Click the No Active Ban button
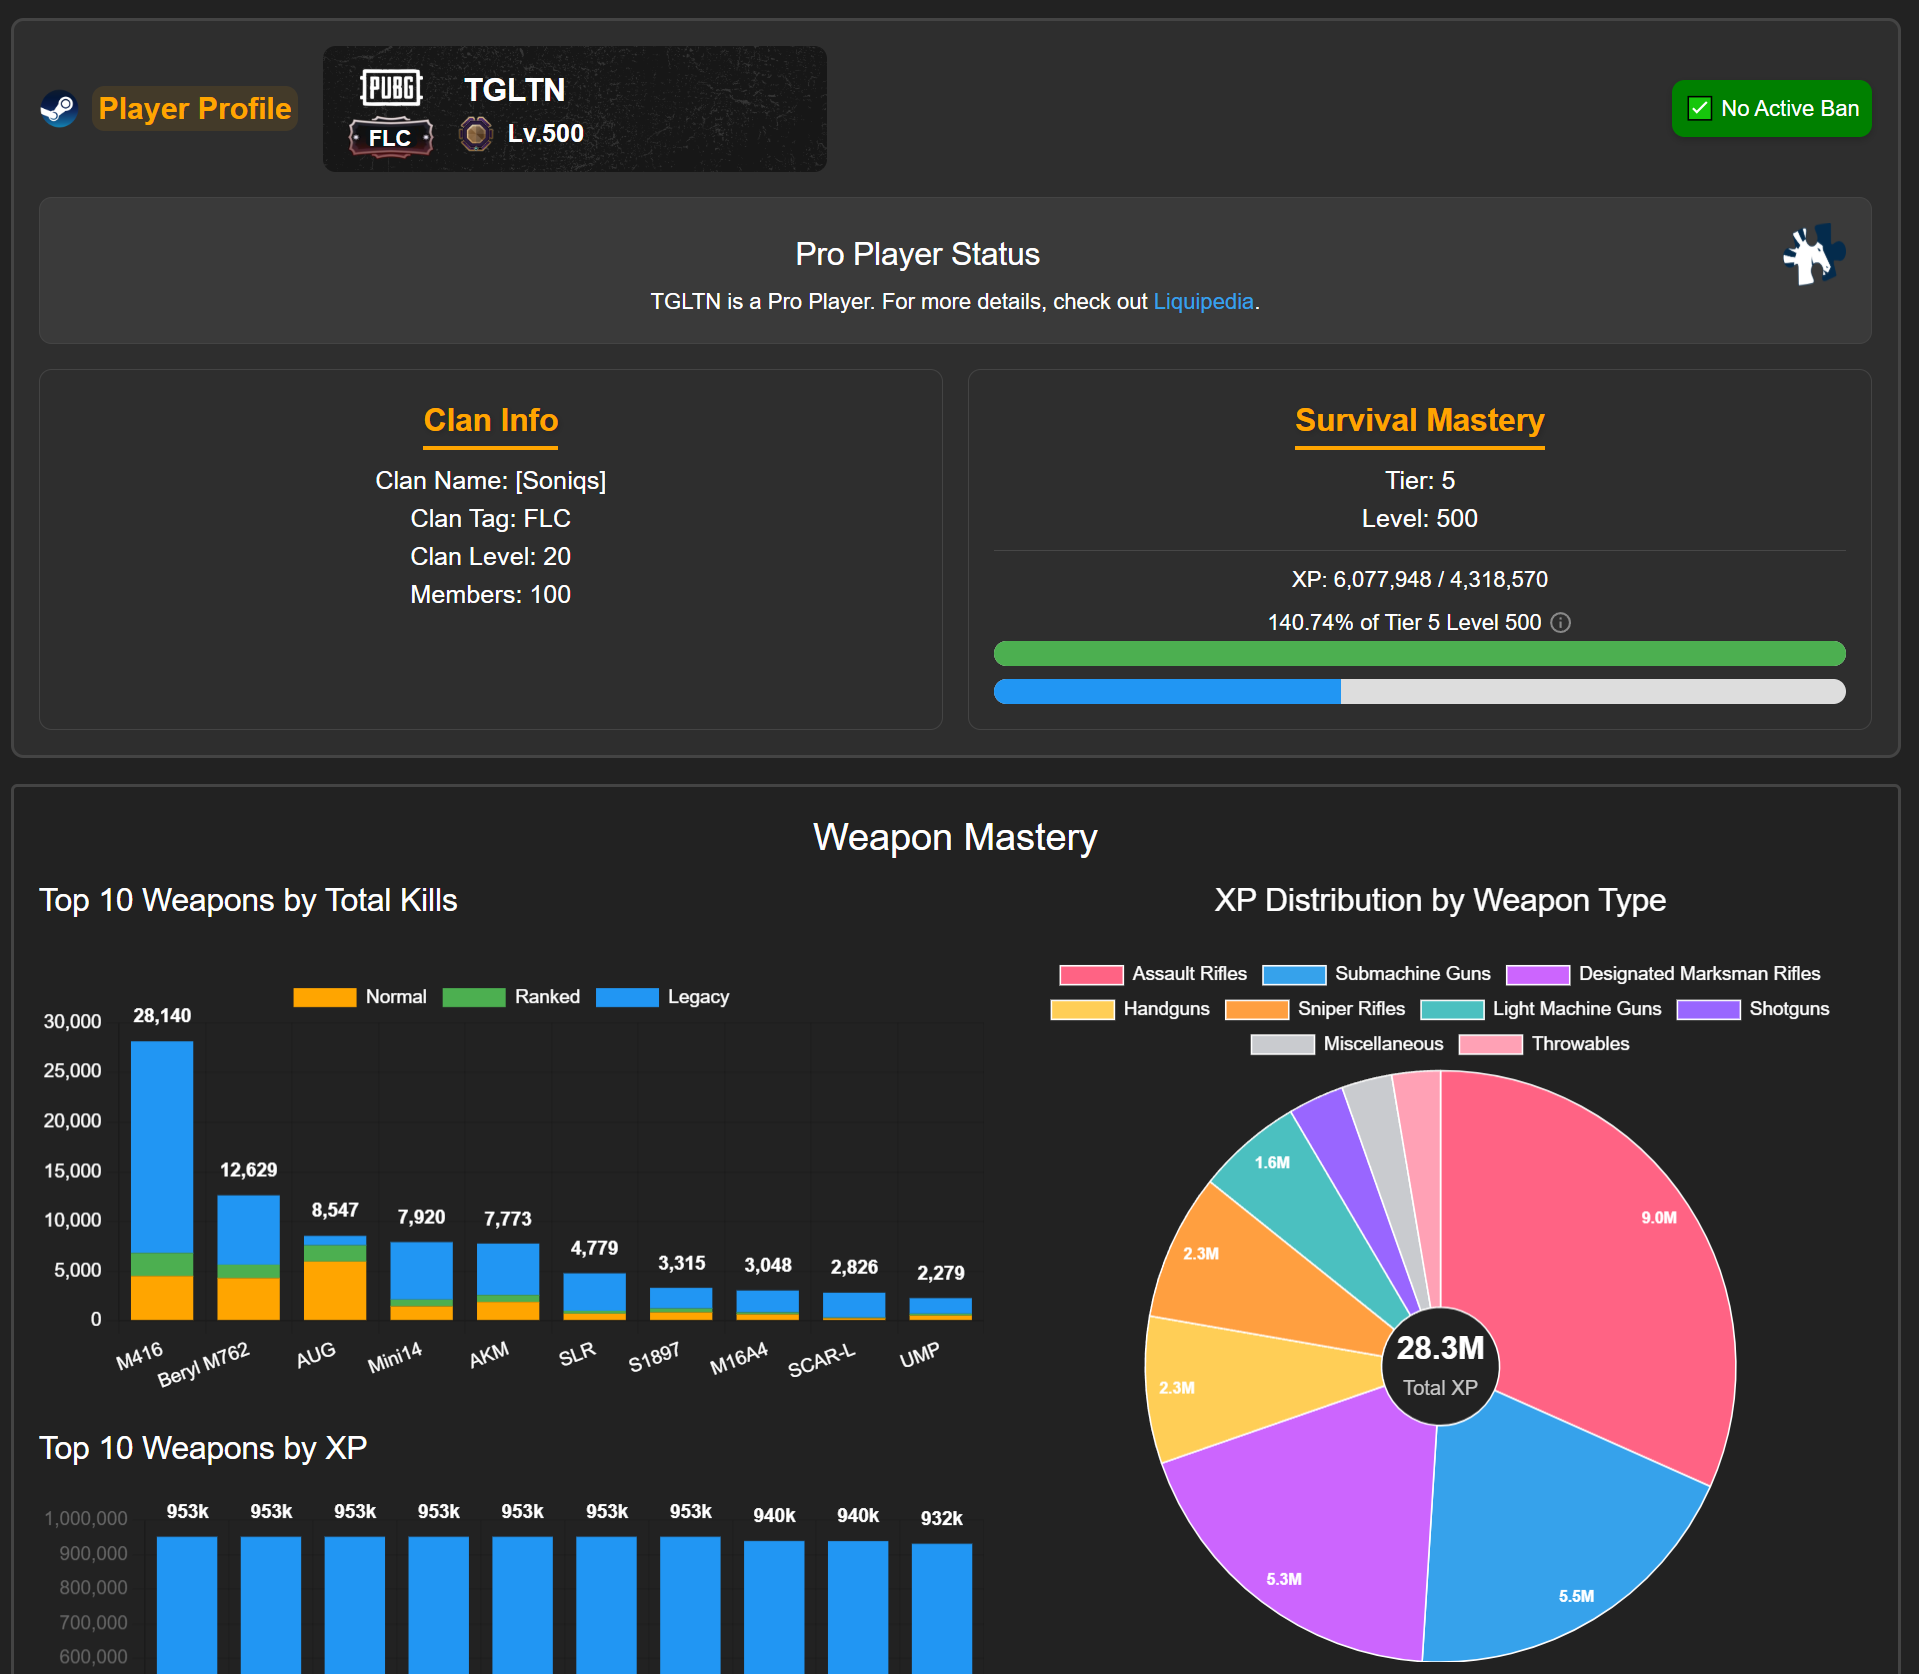1919x1674 pixels. [1771, 108]
